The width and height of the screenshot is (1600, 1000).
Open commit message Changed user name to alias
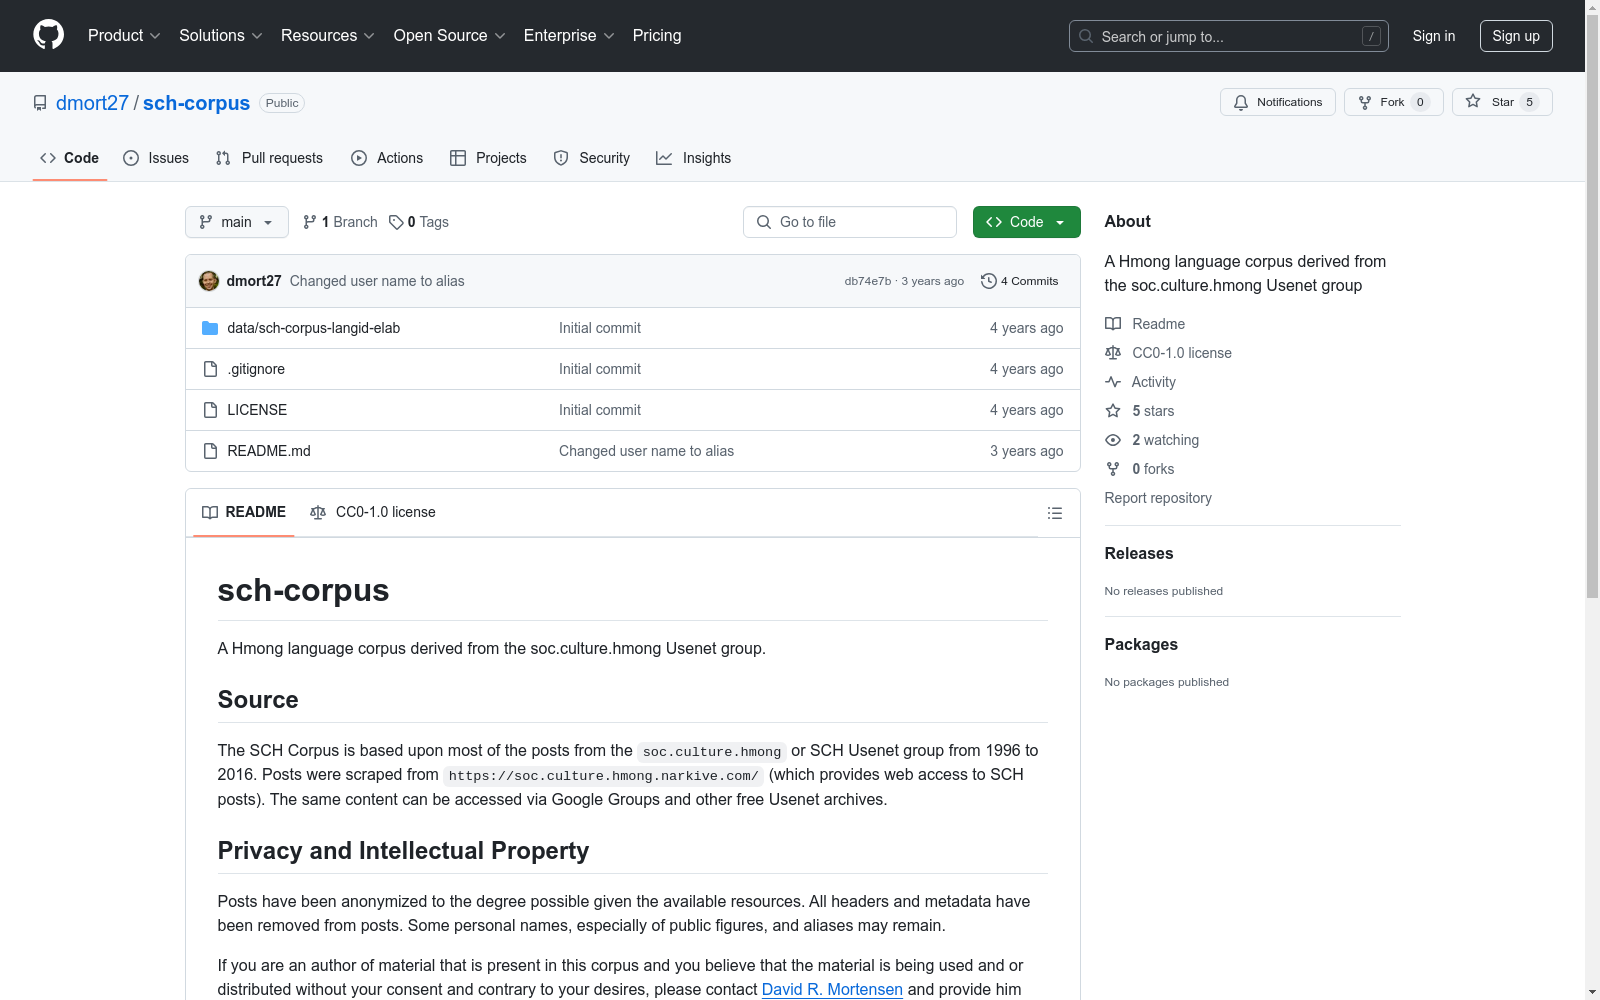pyautogui.click(x=377, y=281)
